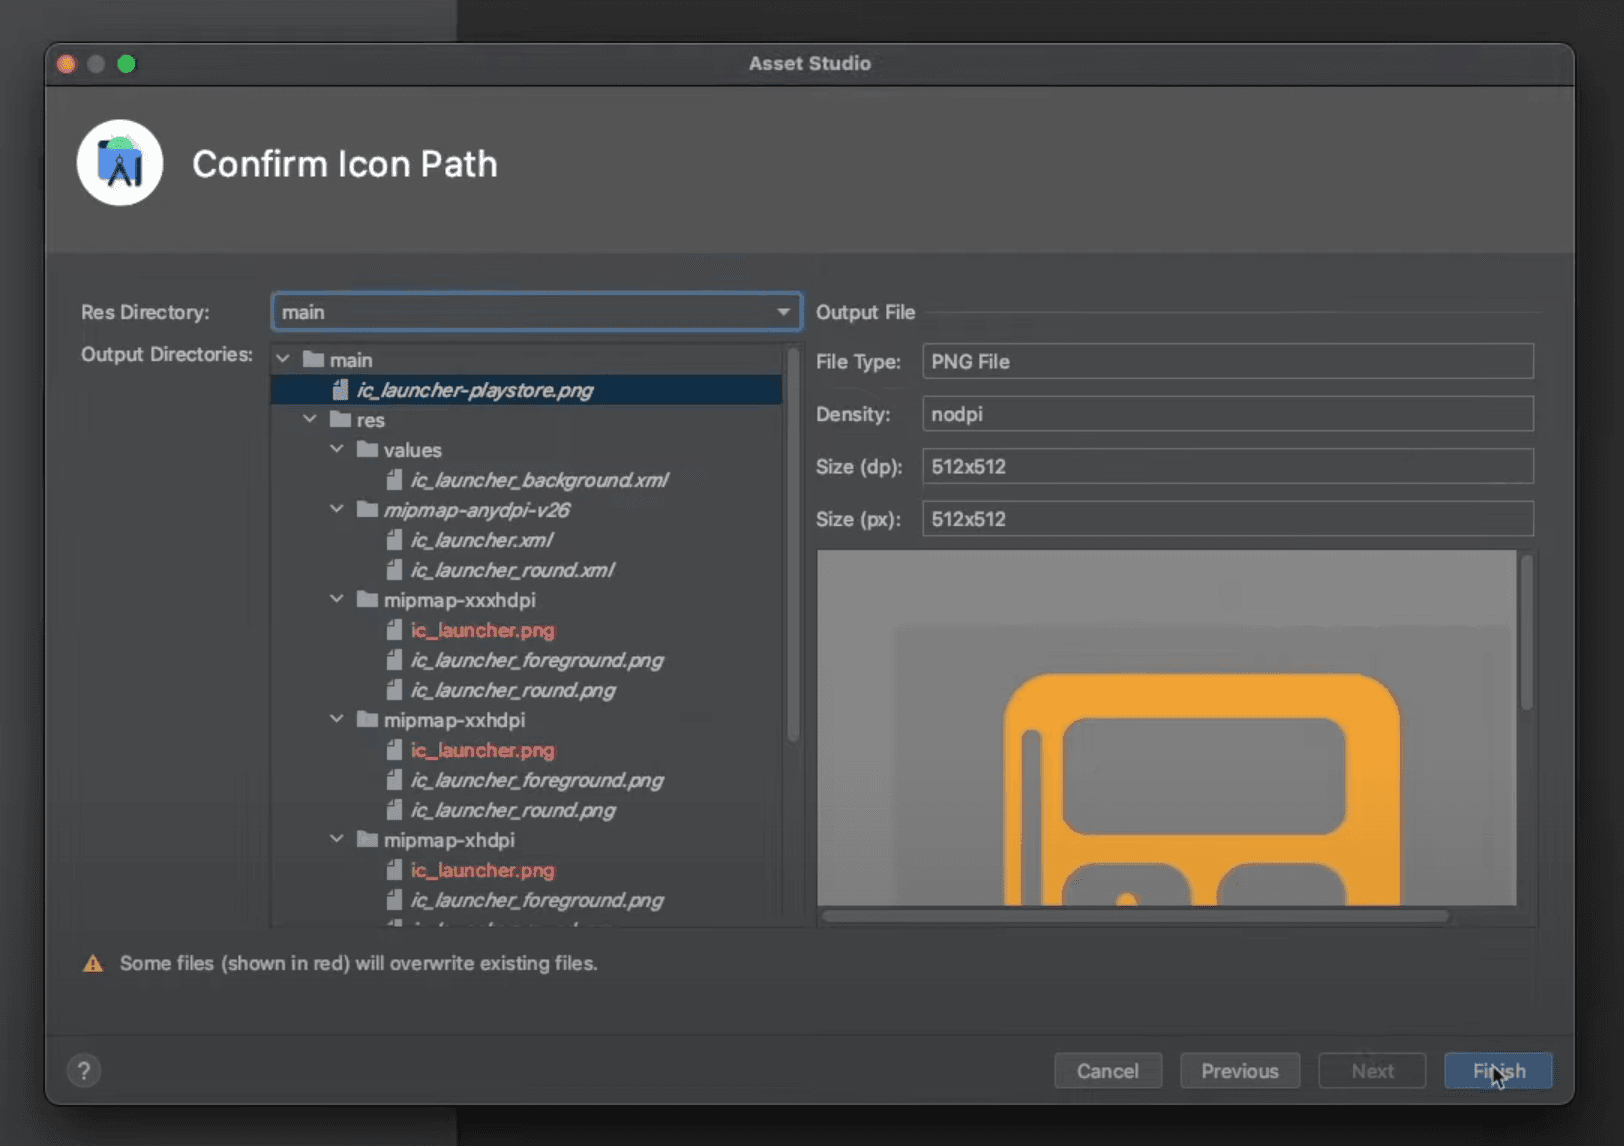Collapse the mipmap-xxhdpi folder chevron
This screenshot has width=1624, height=1146.
(x=337, y=720)
